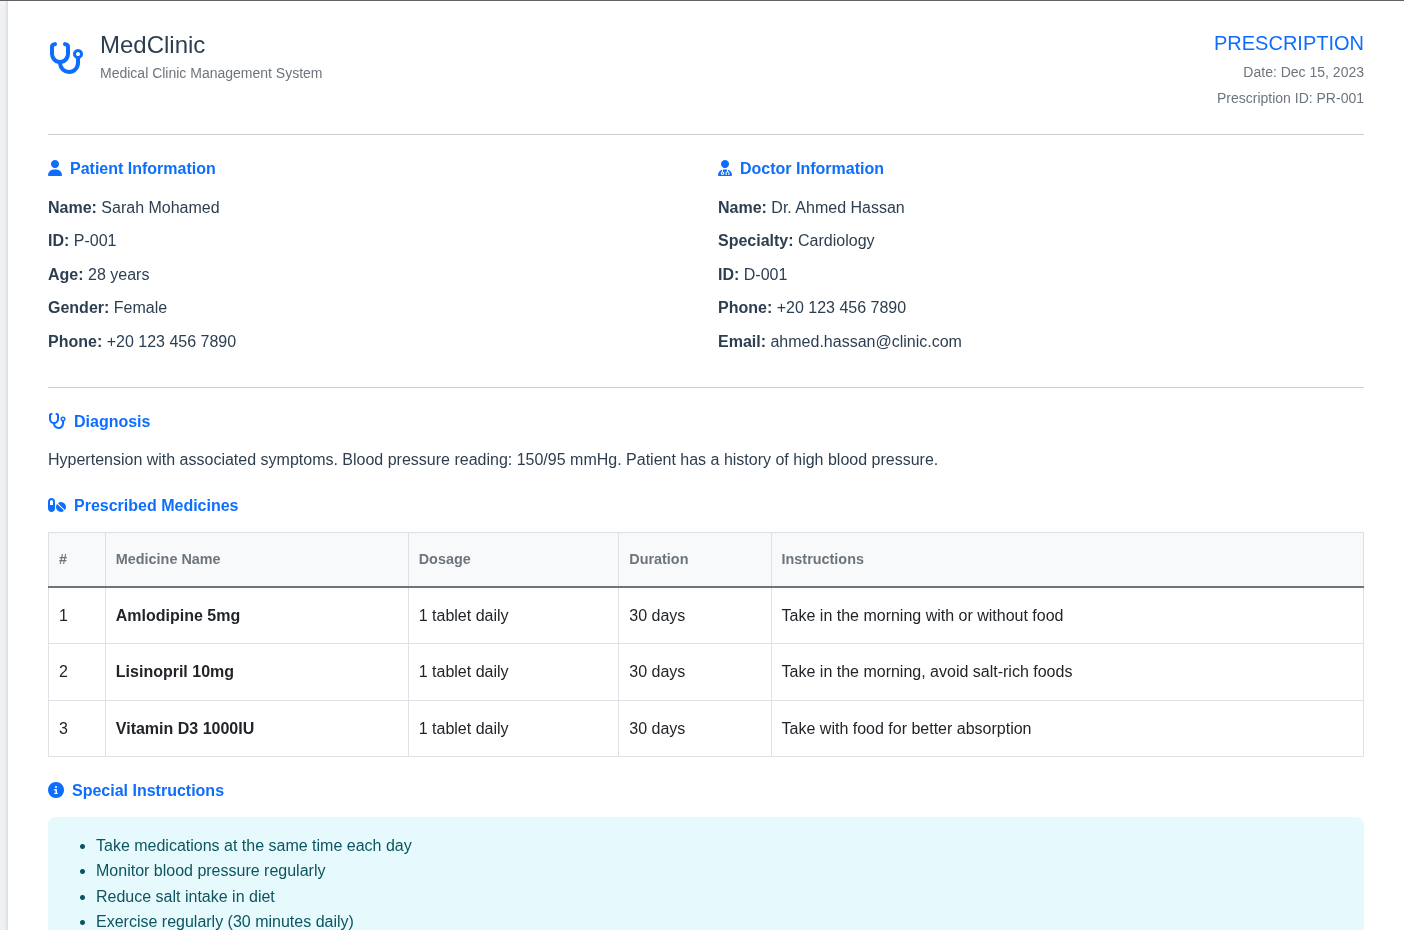The width and height of the screenshot is (1404, 930).
Task: Select the Vitamin D3 1000IU entry
Action: pyautogui.click(x=185, y=728)
